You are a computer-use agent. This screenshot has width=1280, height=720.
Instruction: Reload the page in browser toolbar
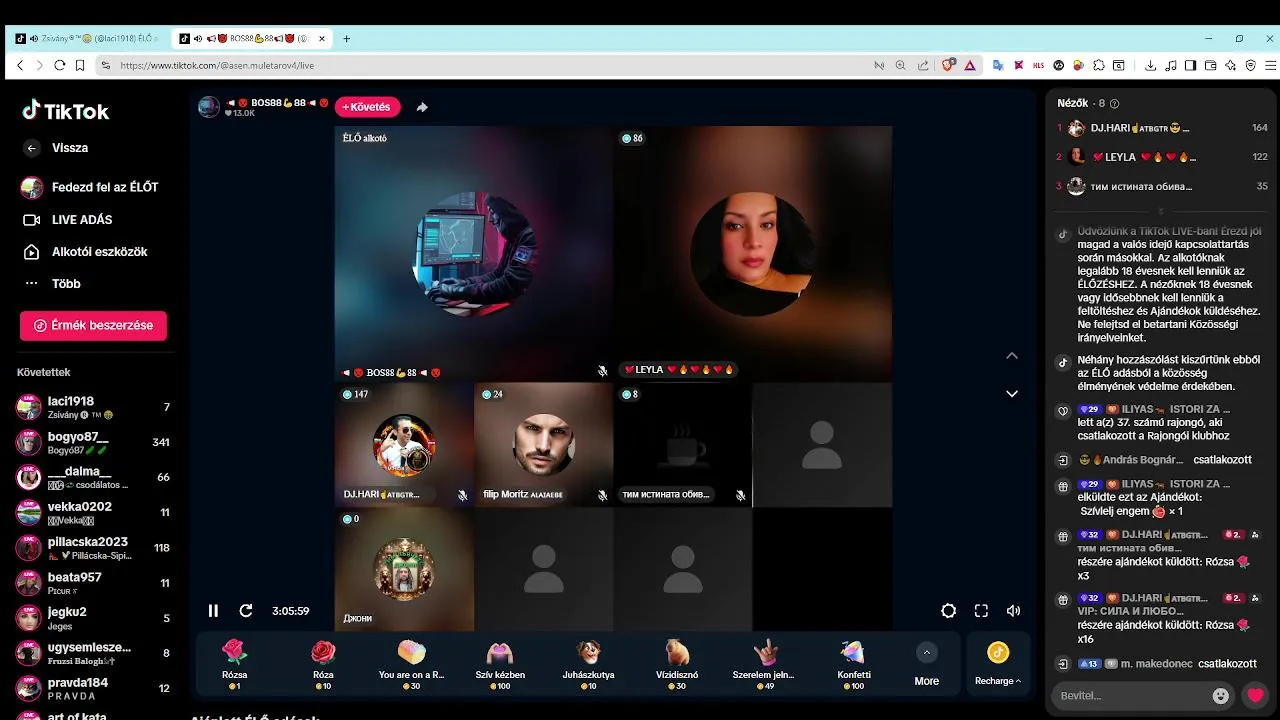(x=60, y=65)
